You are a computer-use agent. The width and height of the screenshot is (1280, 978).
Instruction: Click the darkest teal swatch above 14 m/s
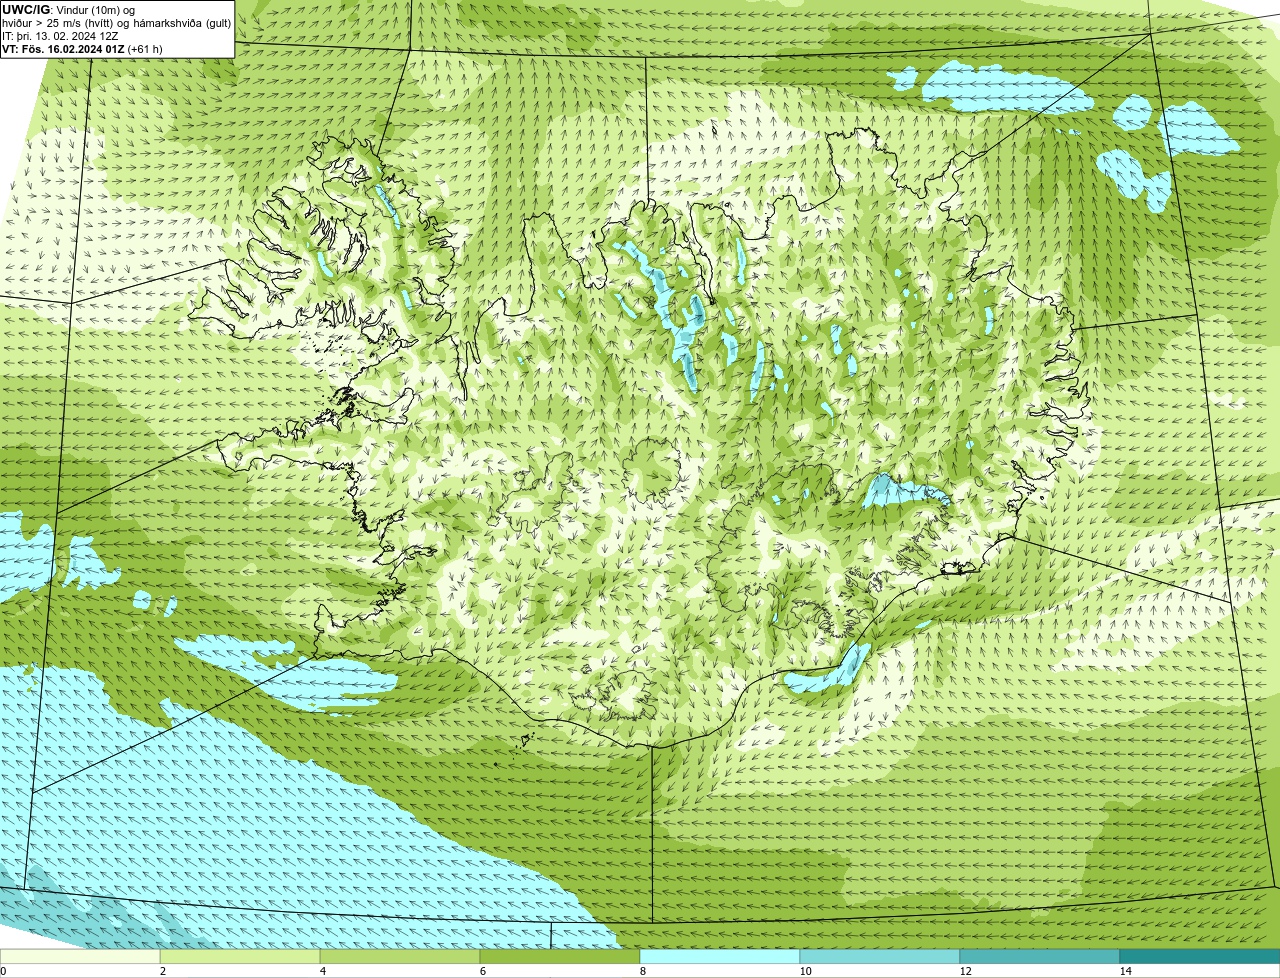tap(1200, 957)
